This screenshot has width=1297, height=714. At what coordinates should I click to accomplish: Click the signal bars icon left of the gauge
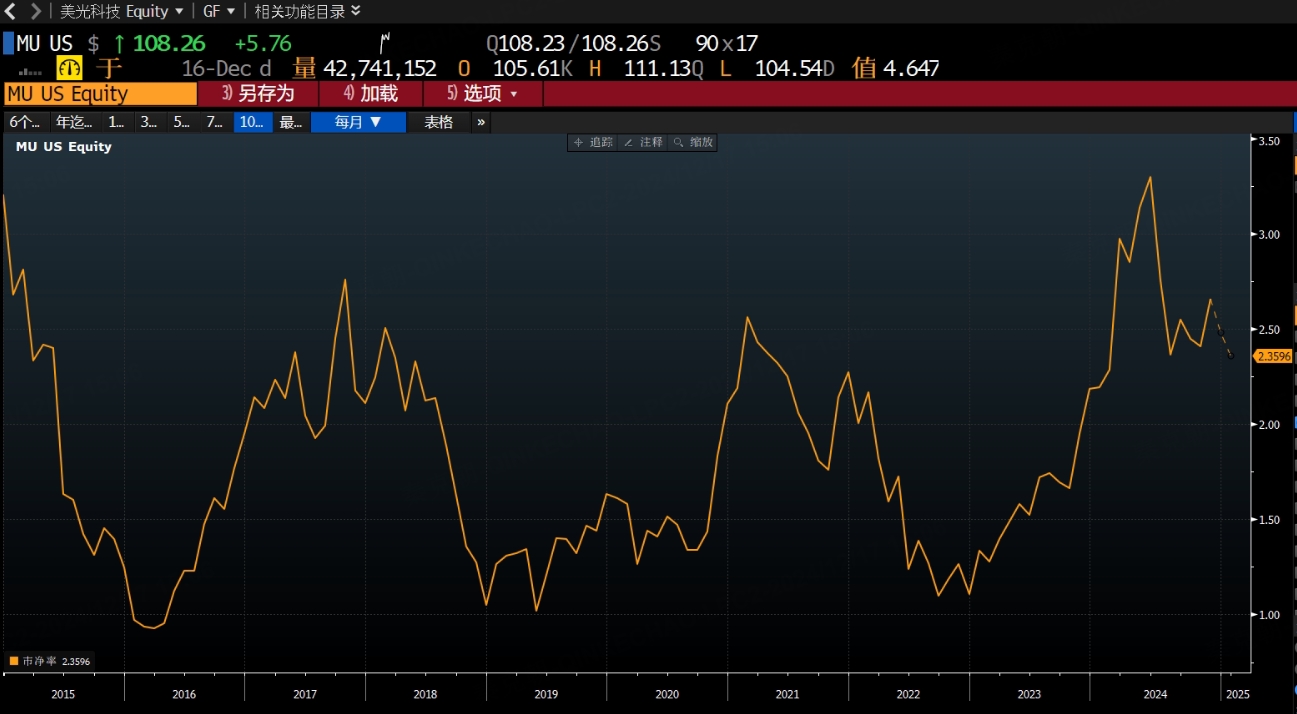[30, 72]
